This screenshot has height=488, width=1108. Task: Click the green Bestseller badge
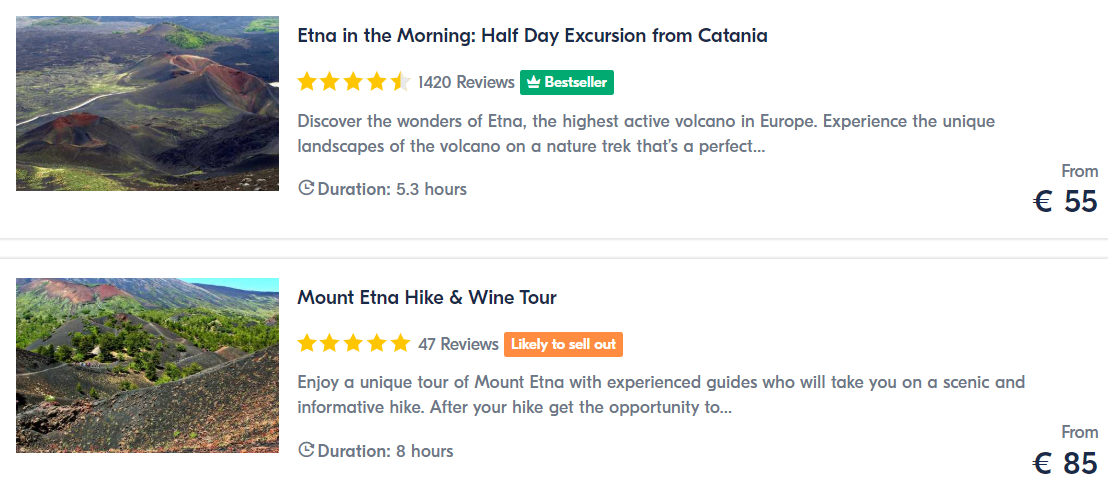(x=567, y=83)
